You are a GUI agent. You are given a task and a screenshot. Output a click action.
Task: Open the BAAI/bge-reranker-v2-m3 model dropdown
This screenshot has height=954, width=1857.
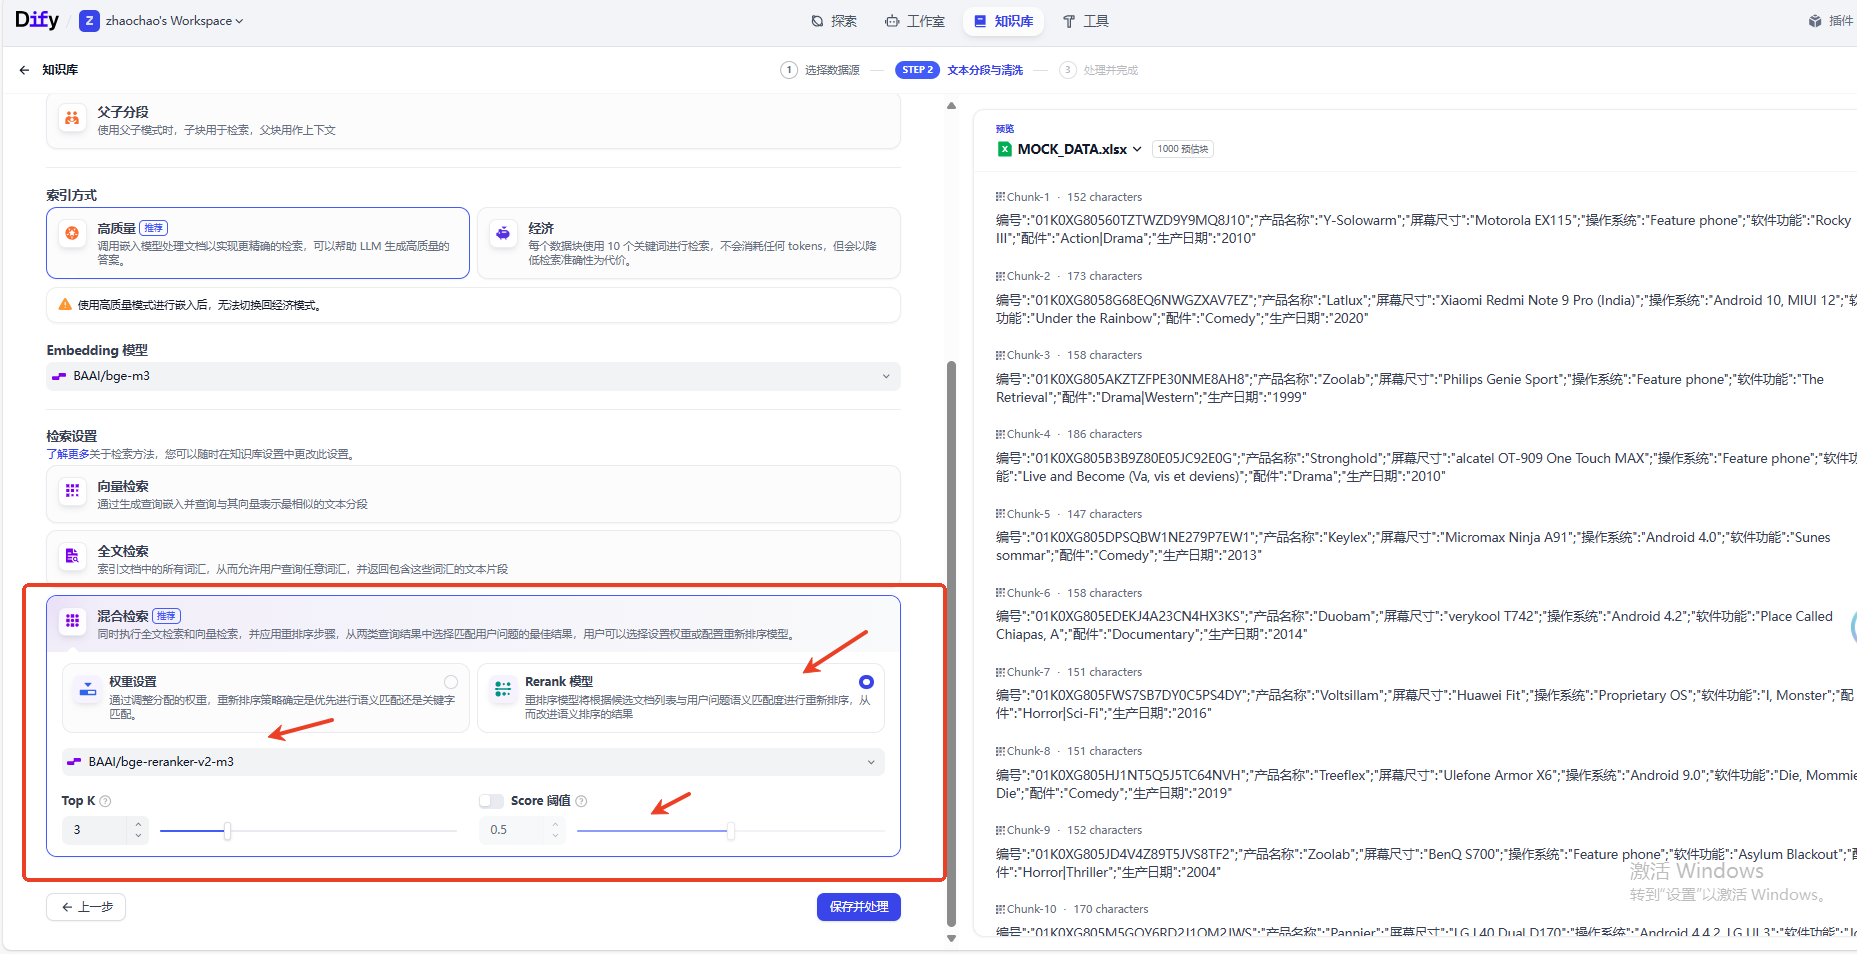click(x=473, y=762)
